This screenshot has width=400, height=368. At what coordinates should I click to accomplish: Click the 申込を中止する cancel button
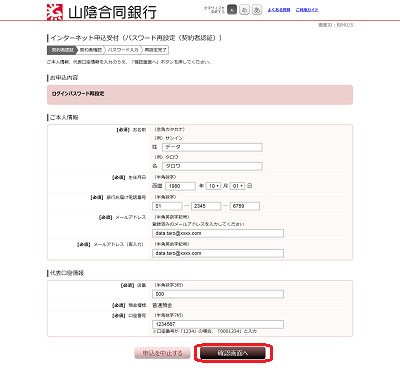click(x=162, y=353)
